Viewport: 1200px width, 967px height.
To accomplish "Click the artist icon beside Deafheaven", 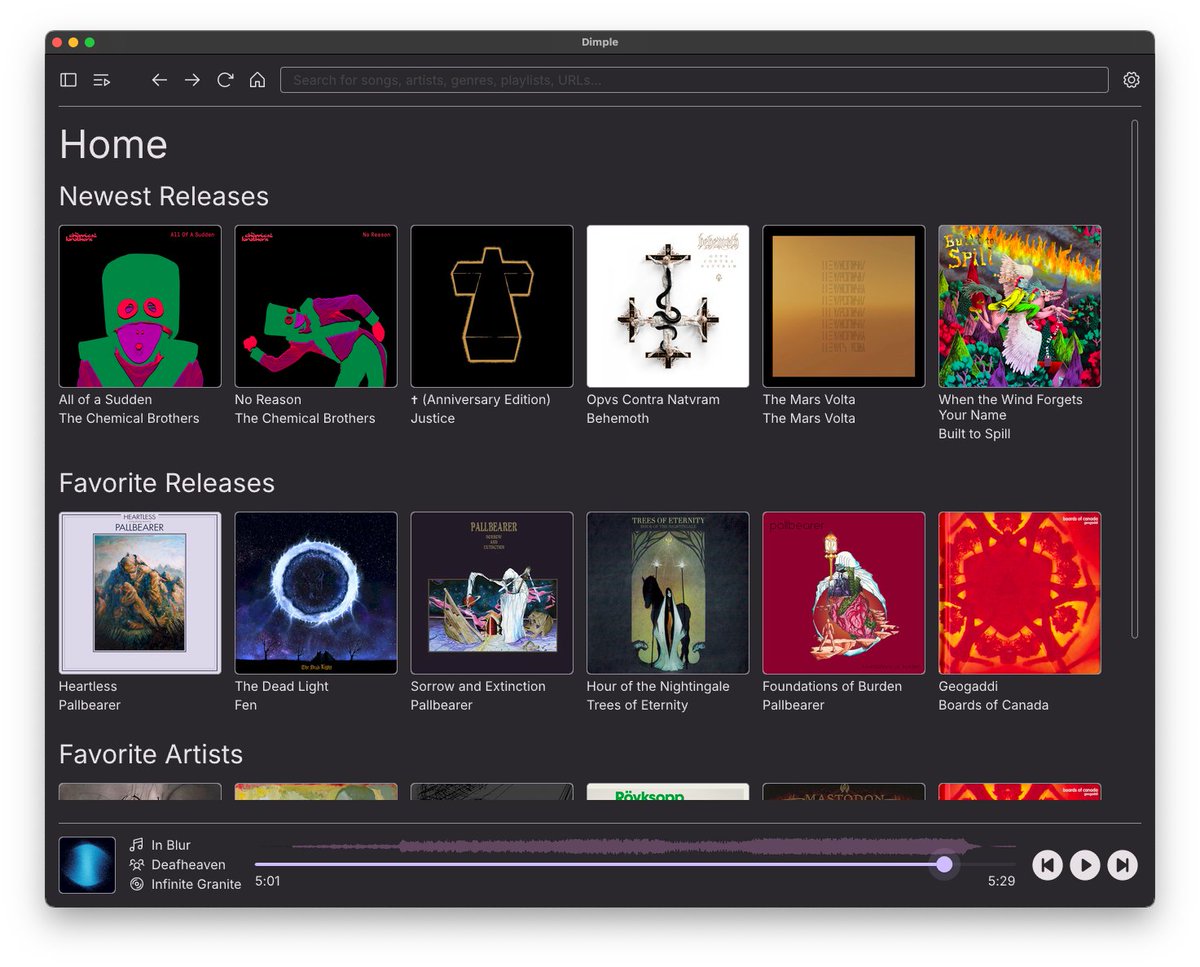I will pos(137,864).
